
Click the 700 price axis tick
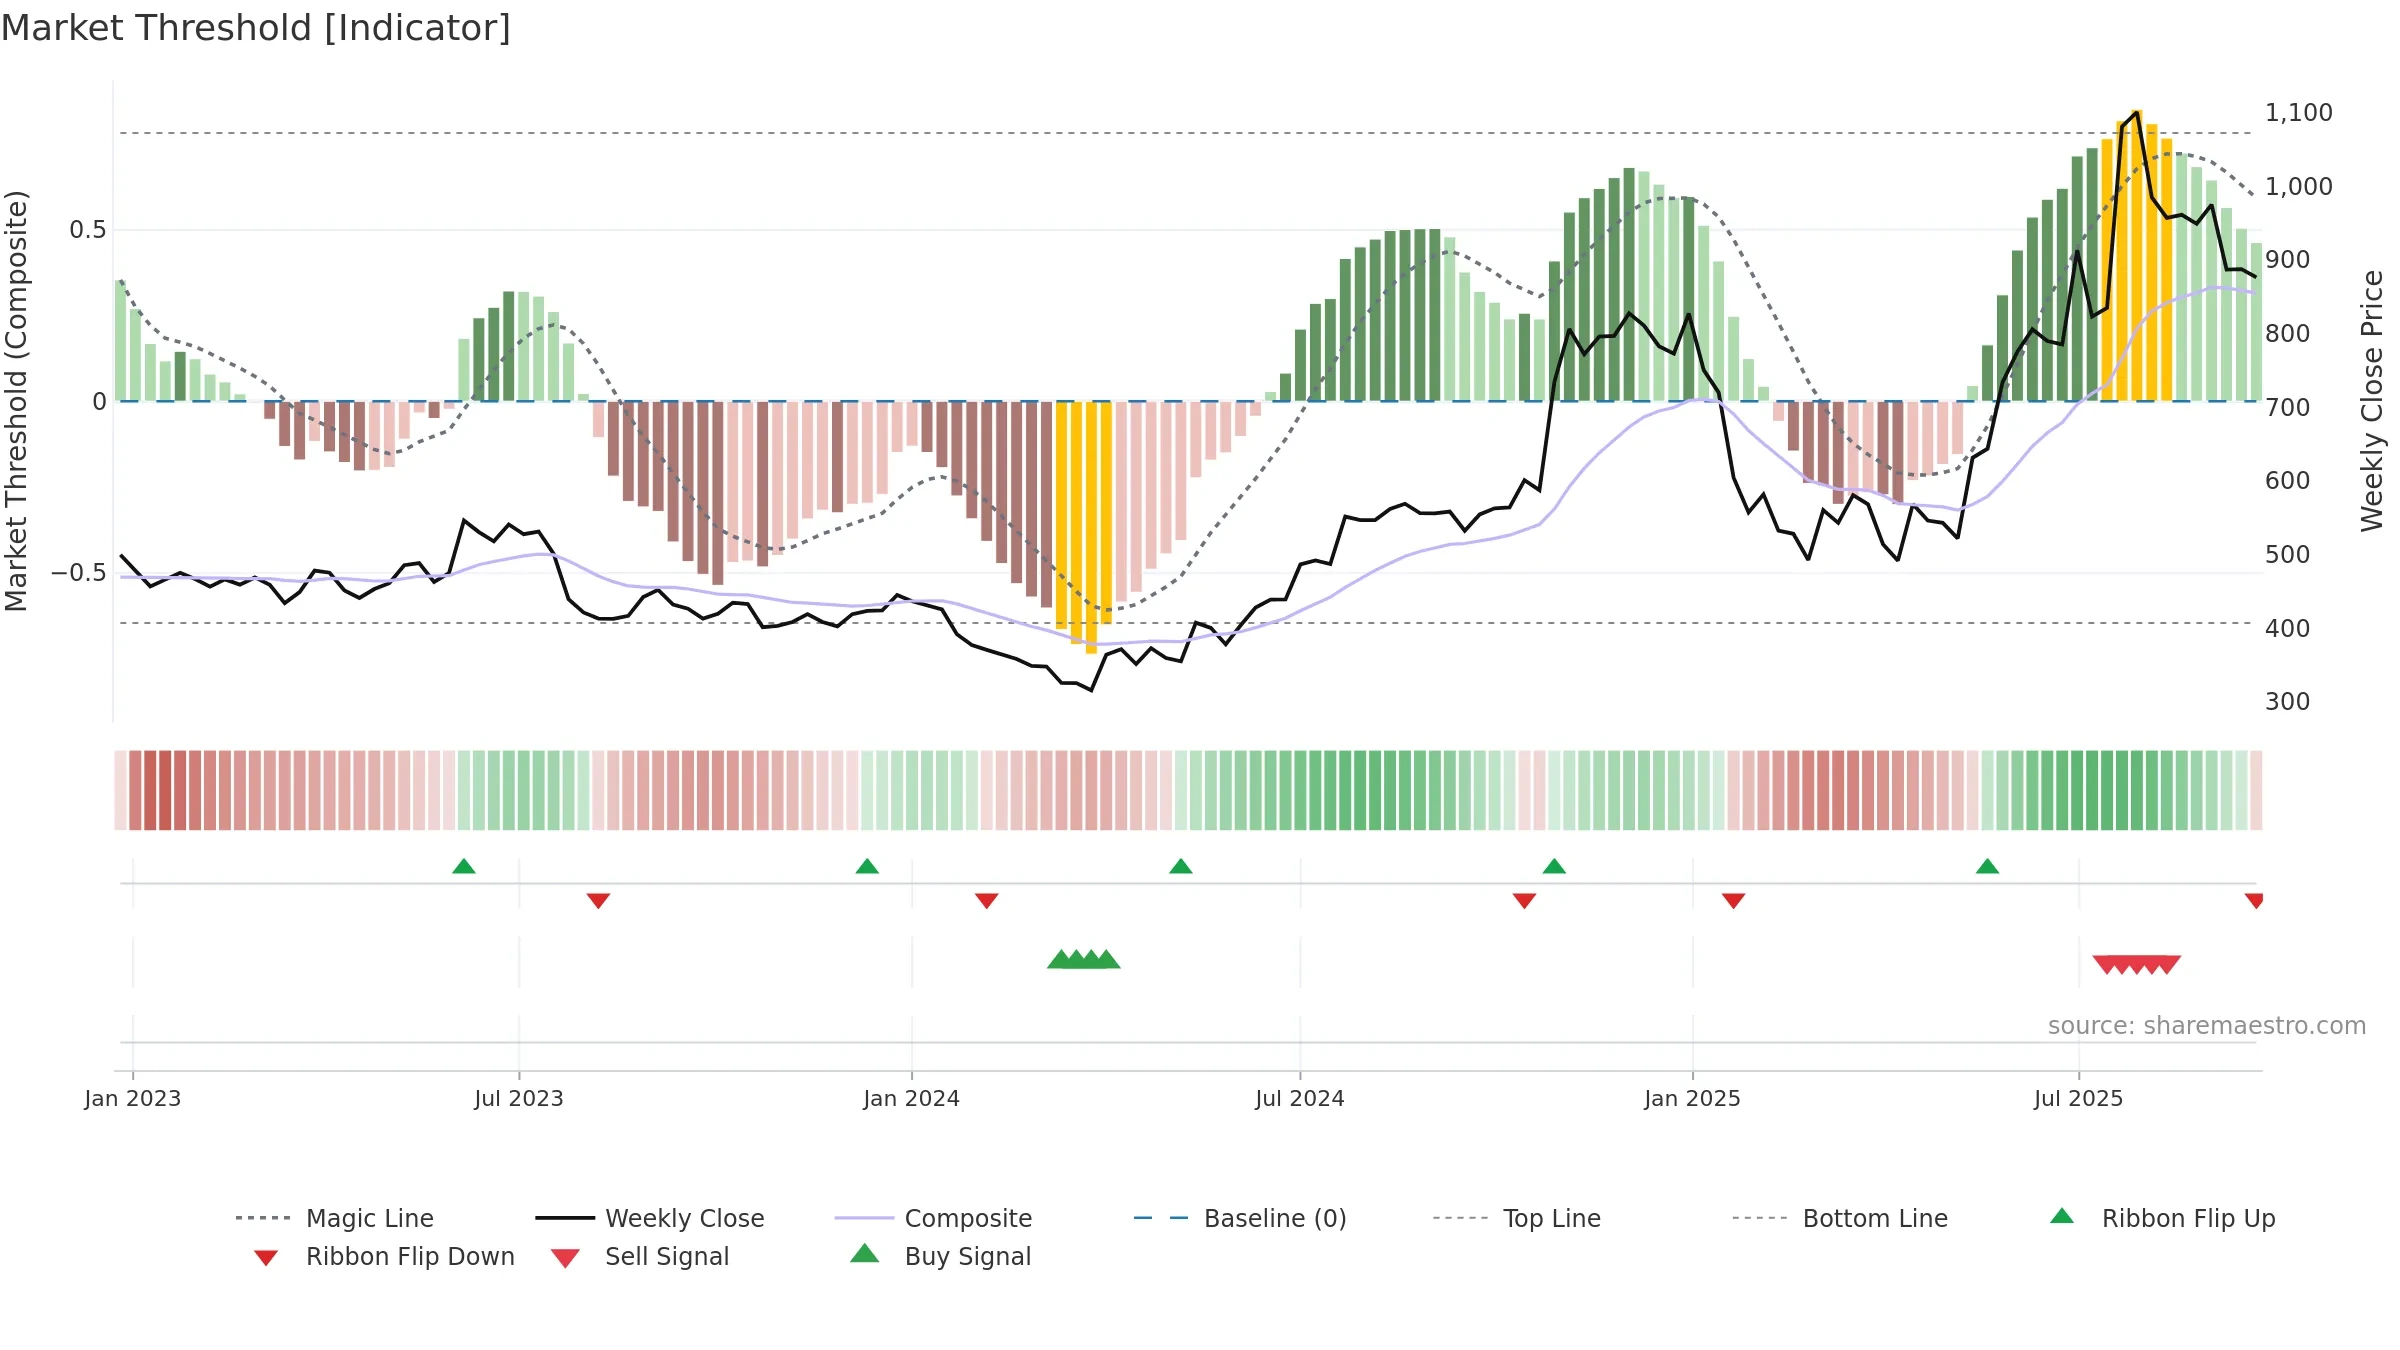click(x=2288, y=408)
